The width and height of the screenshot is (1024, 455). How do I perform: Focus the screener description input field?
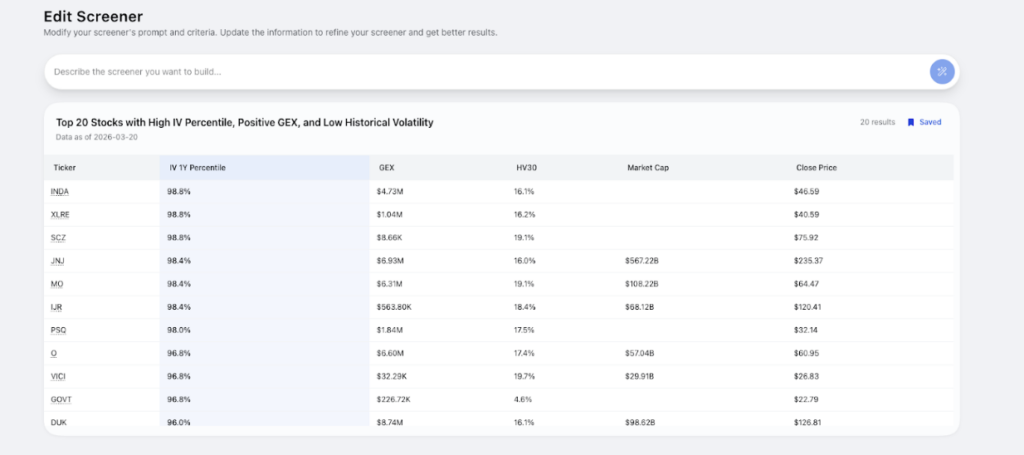(x=487, y=72)
